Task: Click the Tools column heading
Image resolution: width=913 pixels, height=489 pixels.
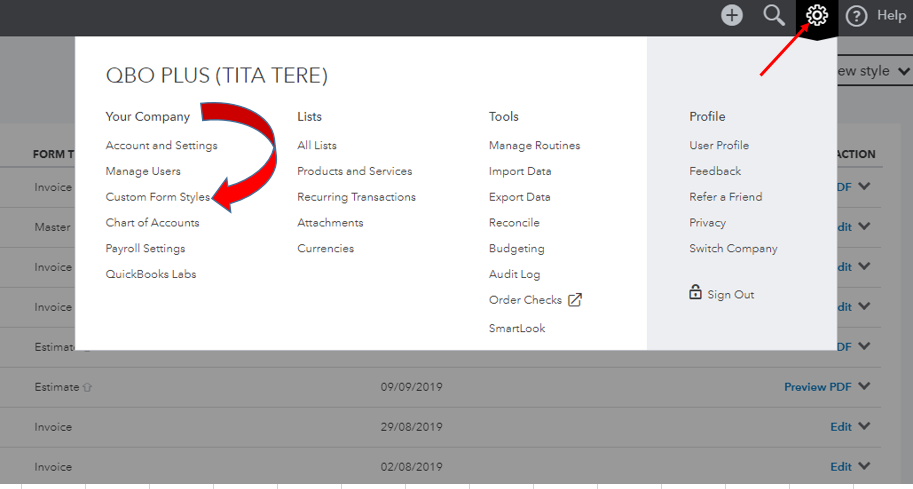Action: point(504,116)
